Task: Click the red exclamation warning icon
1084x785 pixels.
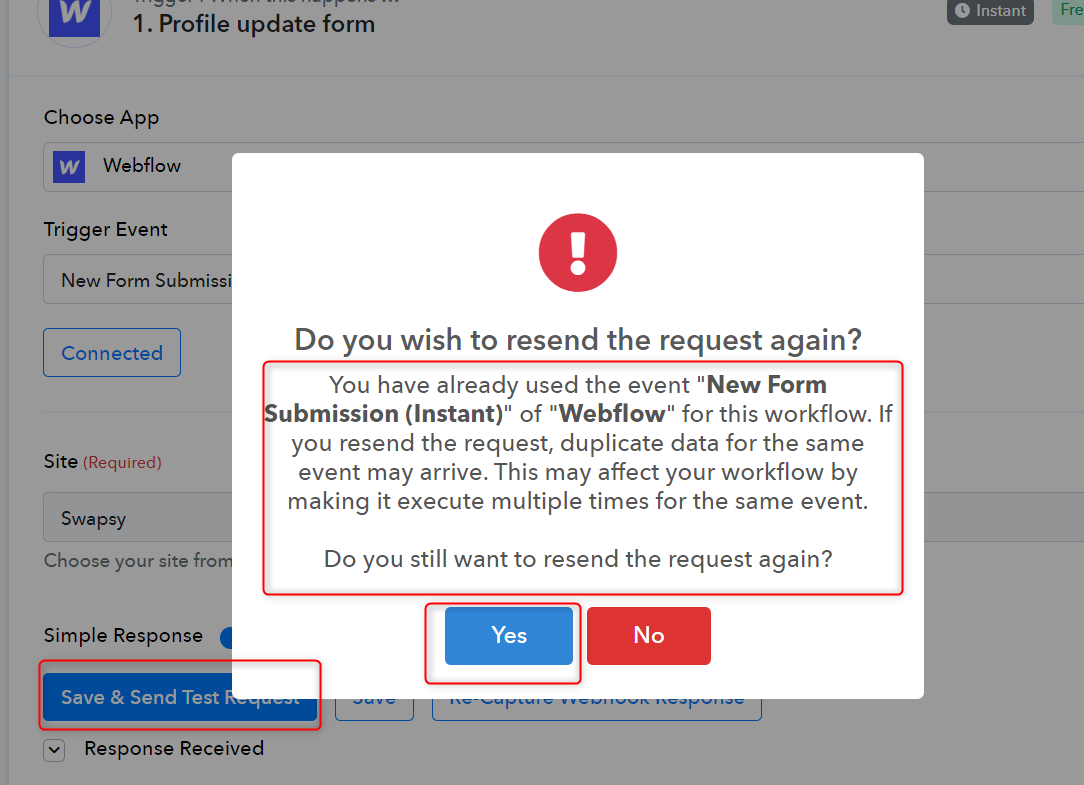Action: (578, 252)
